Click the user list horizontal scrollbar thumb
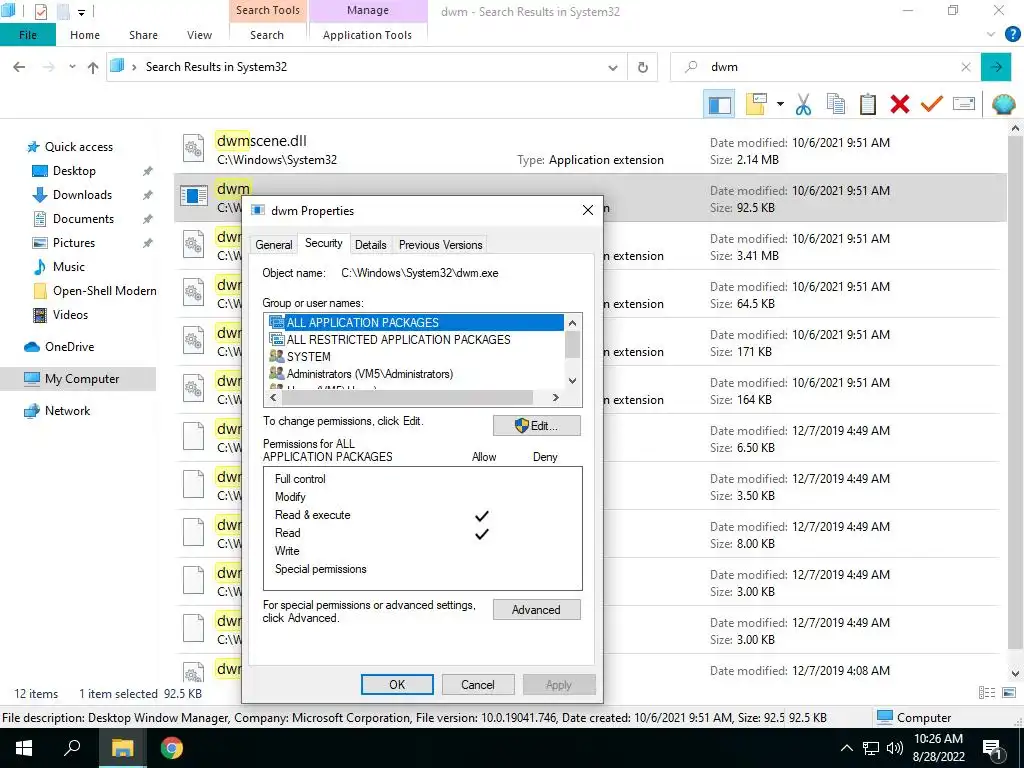This screenshot has width=1024, height=768. click(408, 397)
